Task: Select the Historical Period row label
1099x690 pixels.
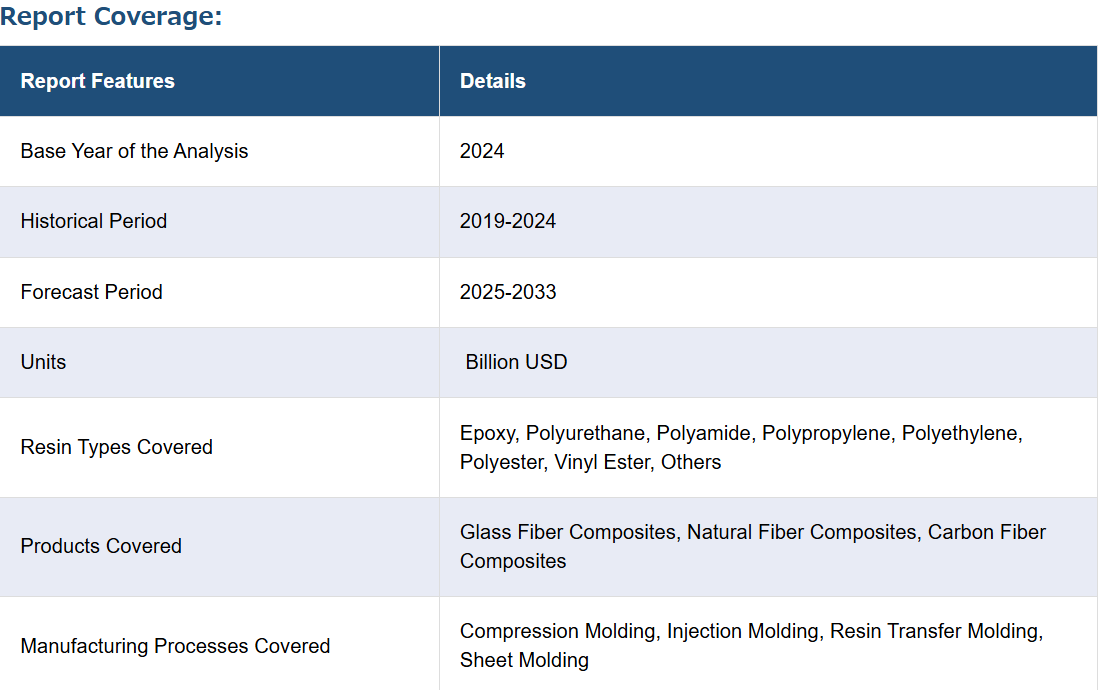Action: click(x=94, y=222)
